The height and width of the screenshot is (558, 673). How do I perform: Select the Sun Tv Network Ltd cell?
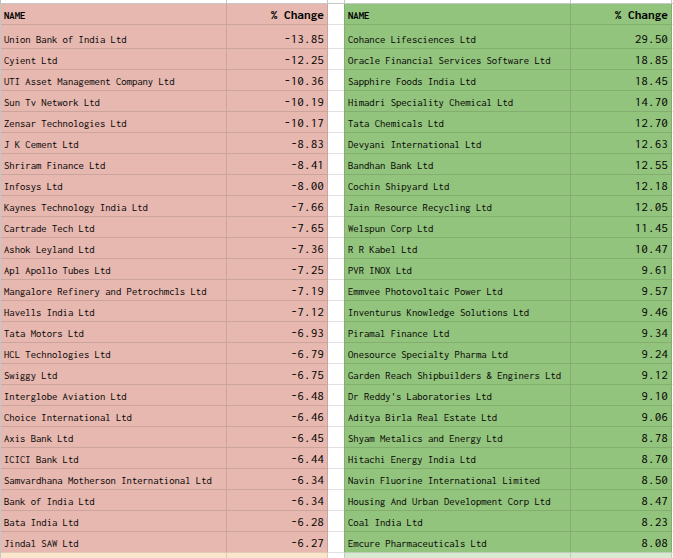[113, 103]
